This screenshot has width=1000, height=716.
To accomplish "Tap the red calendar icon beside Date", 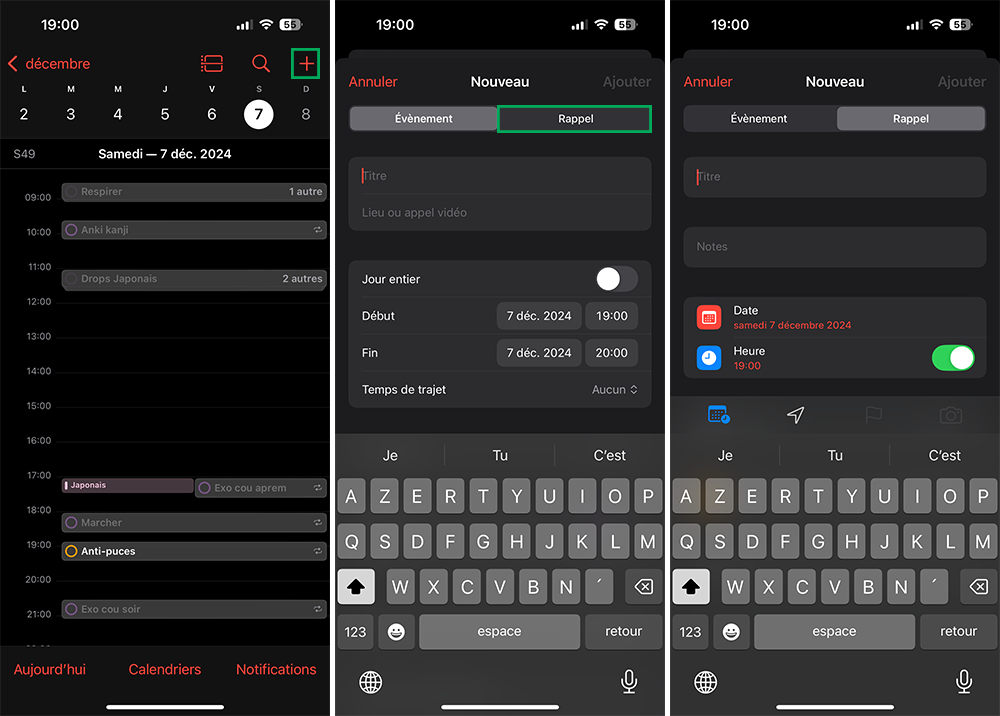I will pyautogui.click(x=709, y=317).
